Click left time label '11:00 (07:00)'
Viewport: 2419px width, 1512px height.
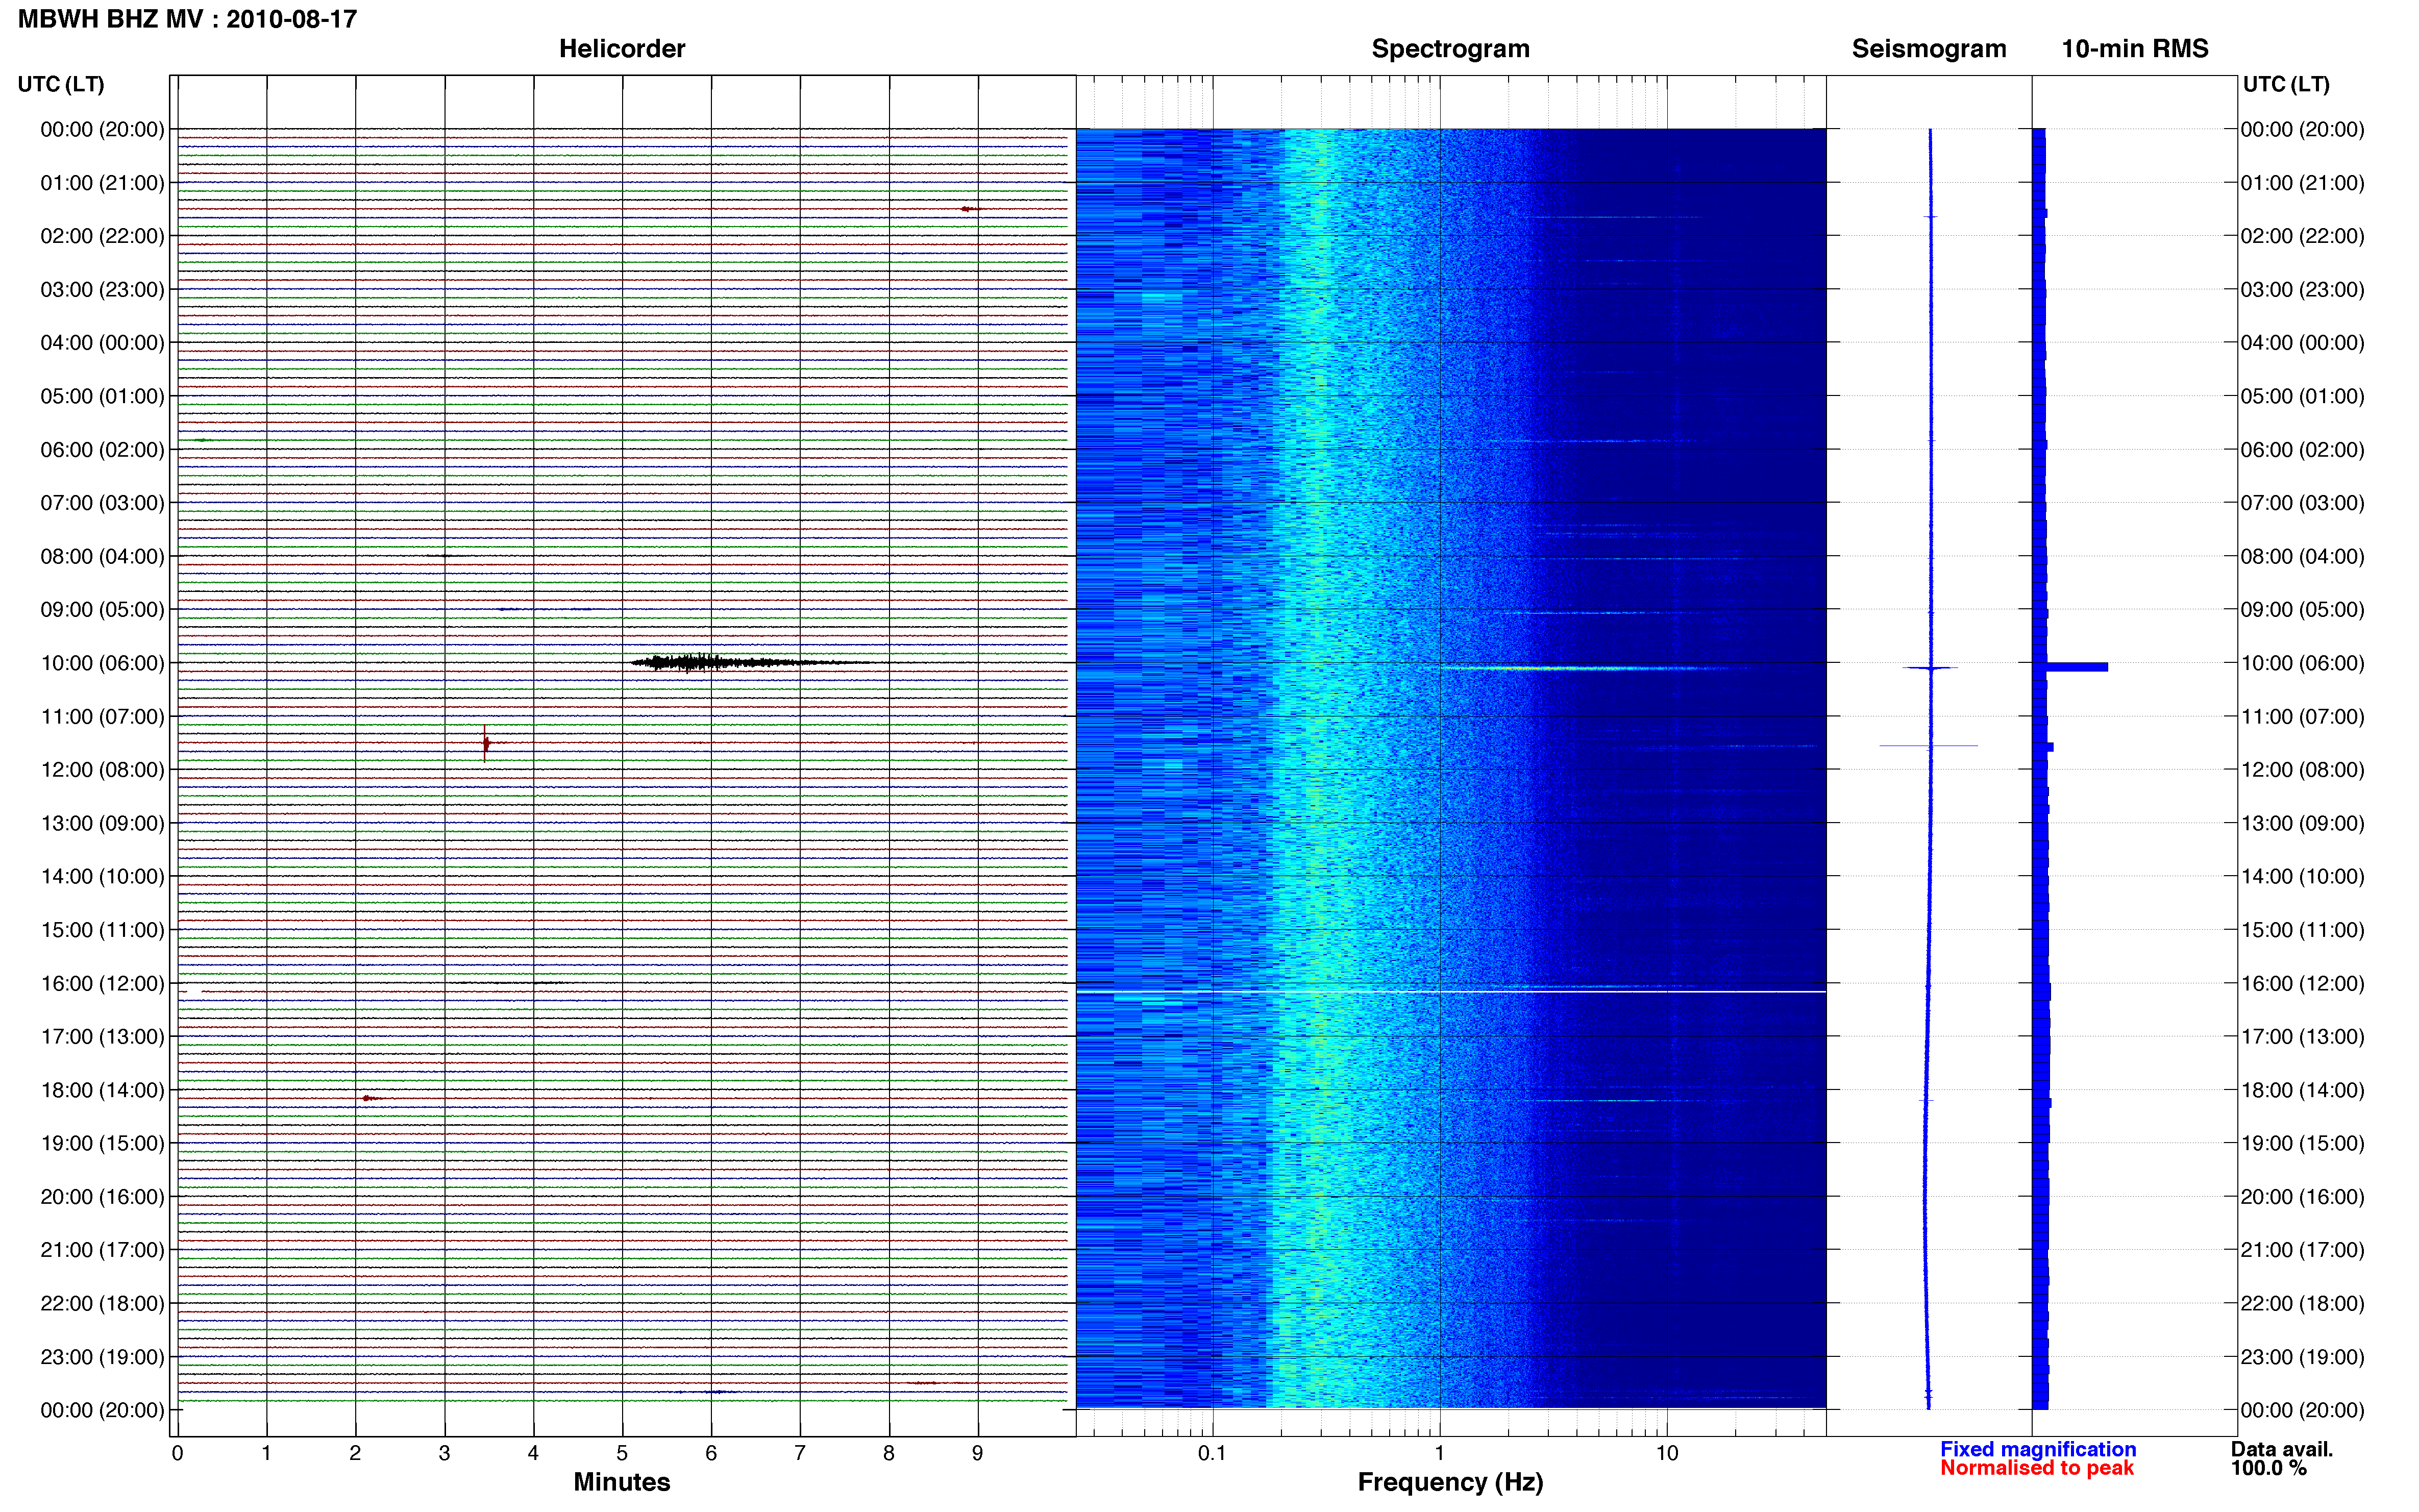click(102, 716)
